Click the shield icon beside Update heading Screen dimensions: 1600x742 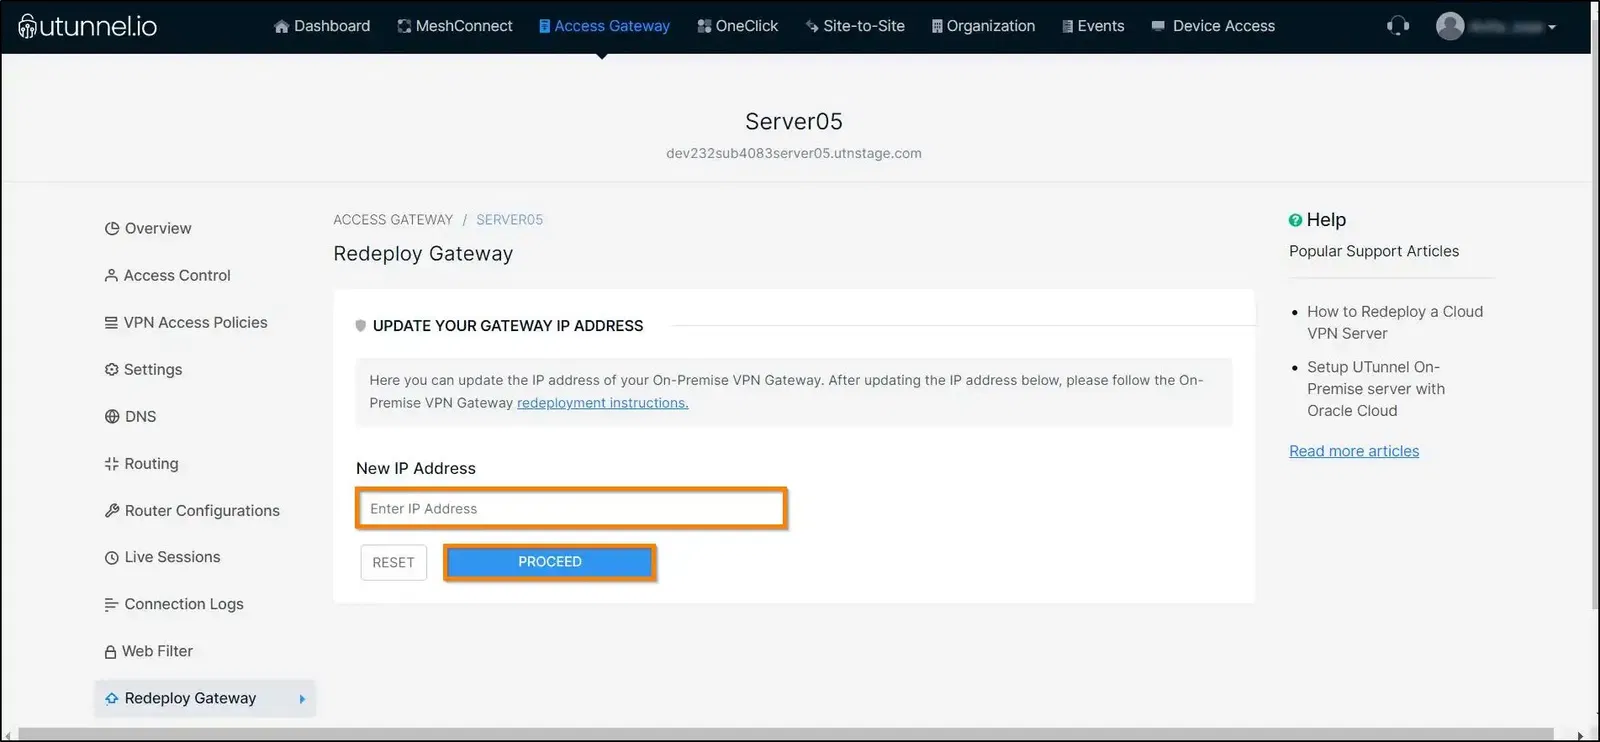(361, 326)
